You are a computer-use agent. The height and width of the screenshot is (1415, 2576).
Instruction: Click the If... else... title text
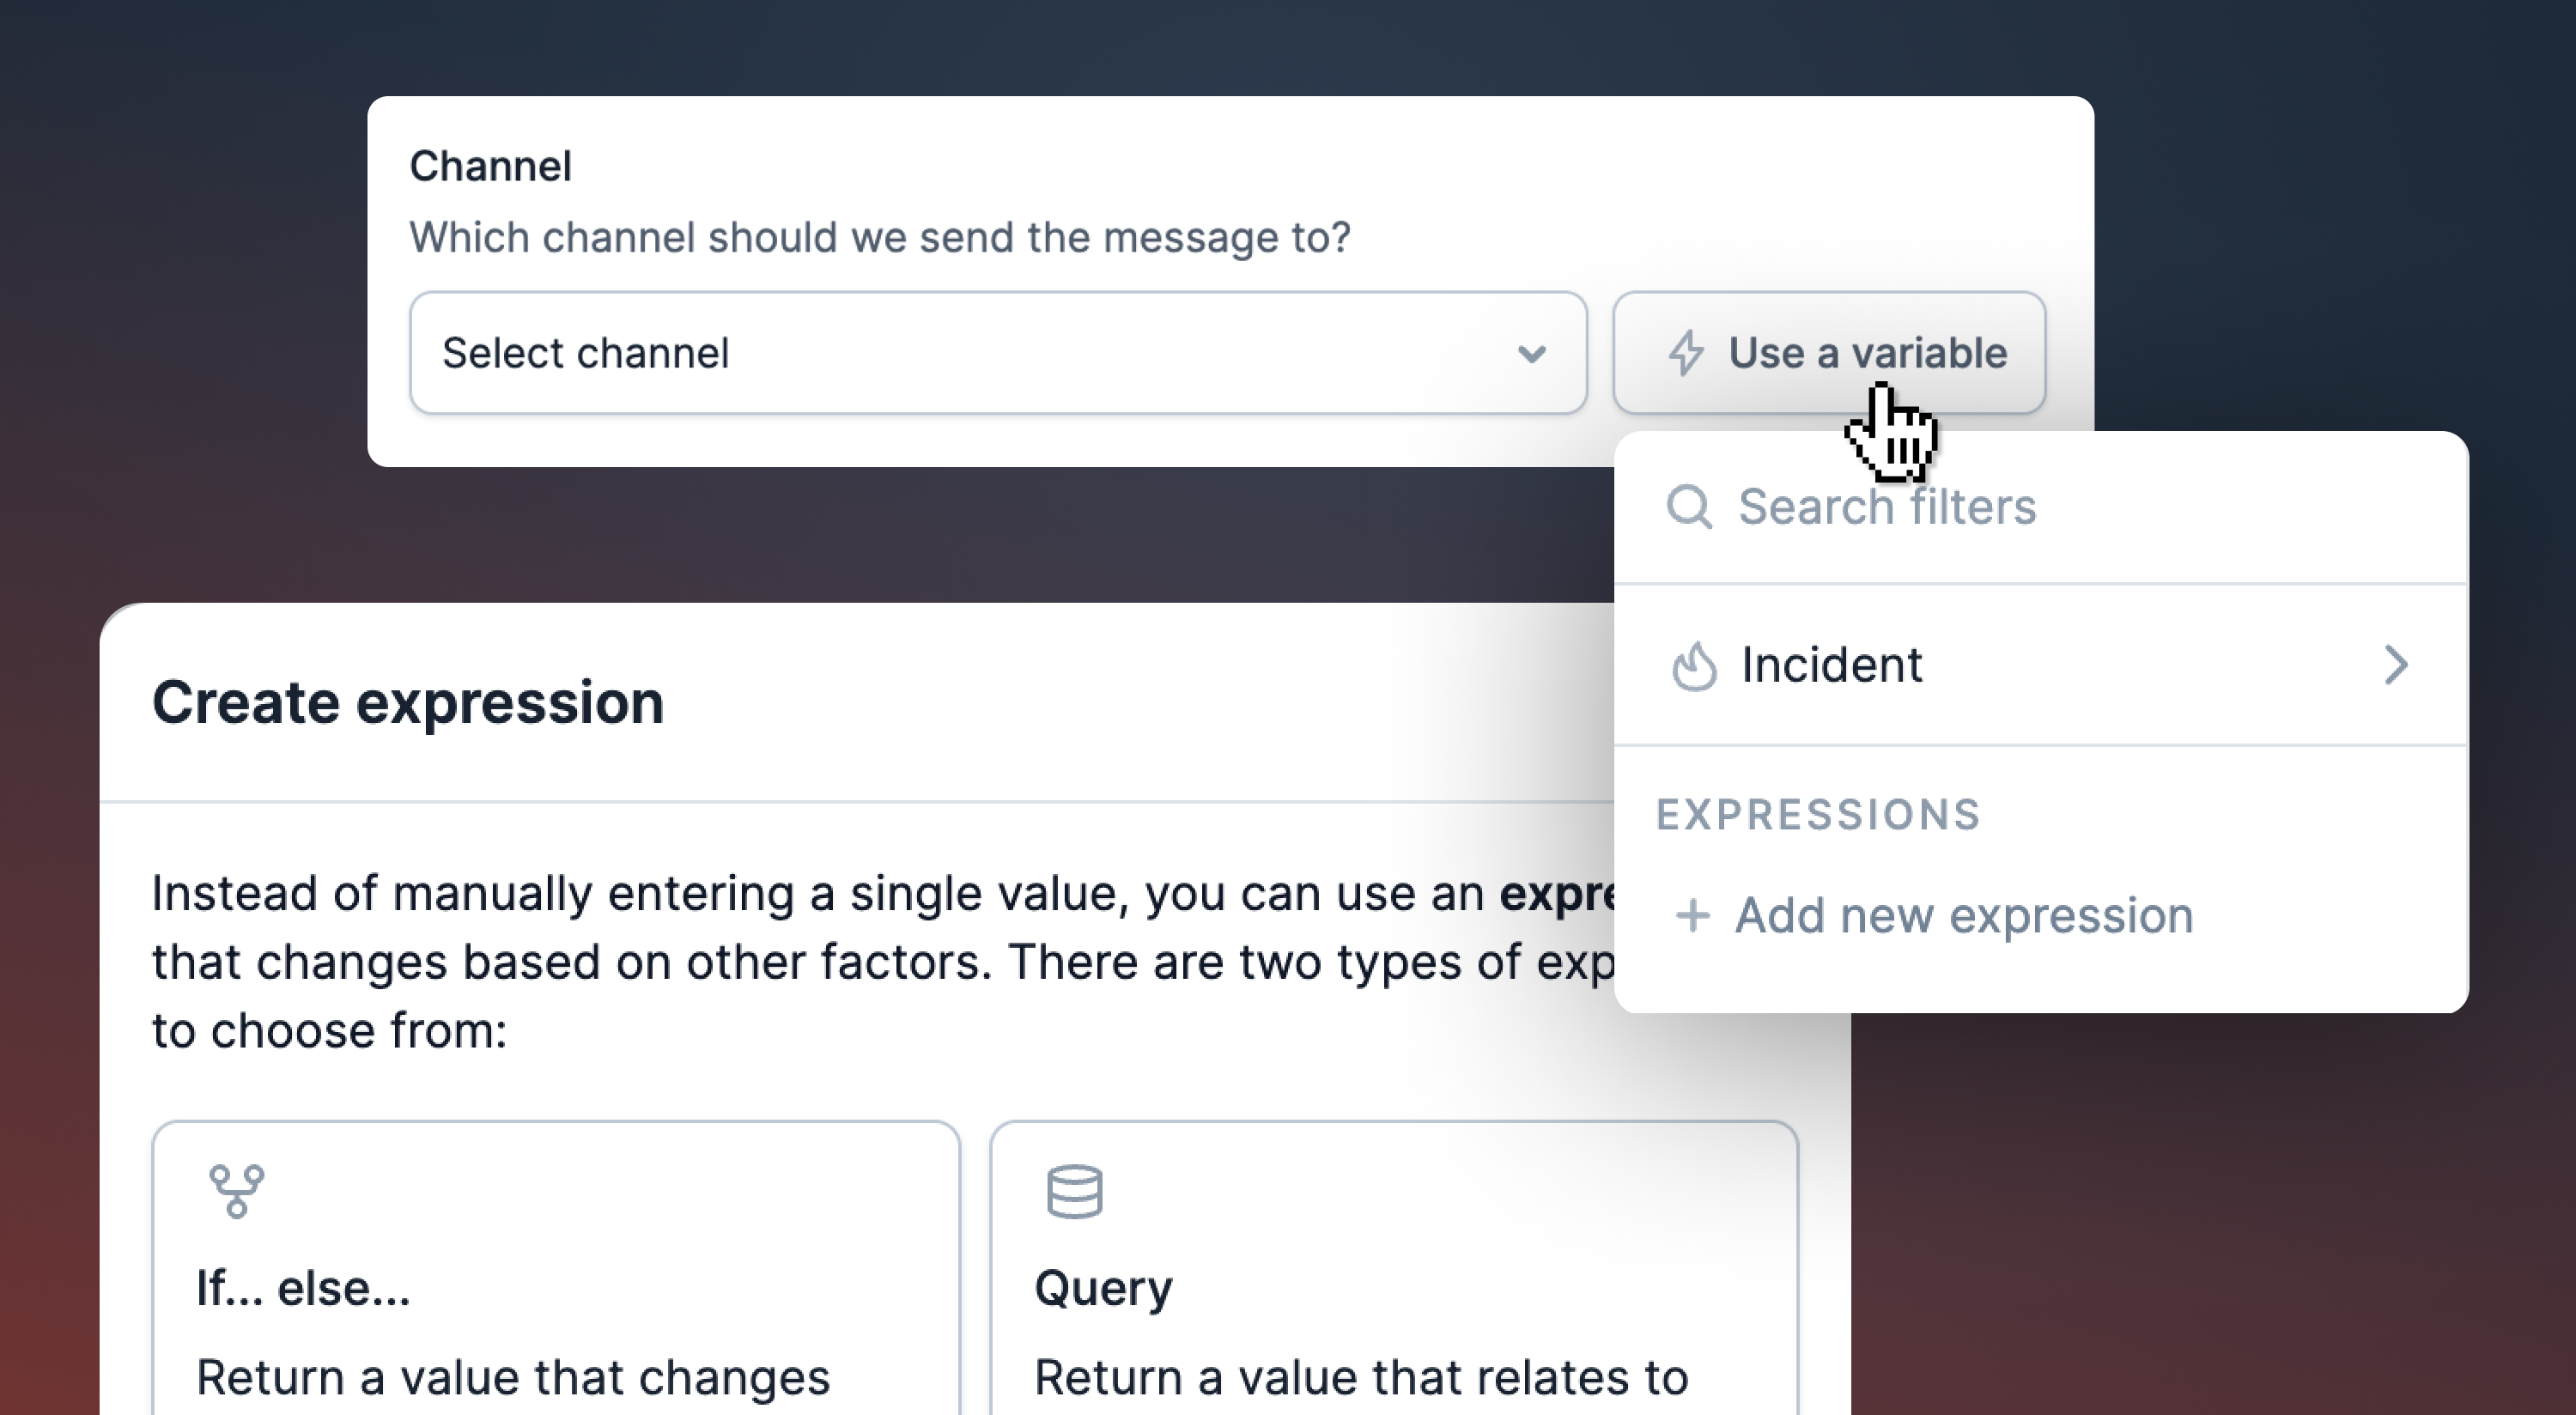303,1288
